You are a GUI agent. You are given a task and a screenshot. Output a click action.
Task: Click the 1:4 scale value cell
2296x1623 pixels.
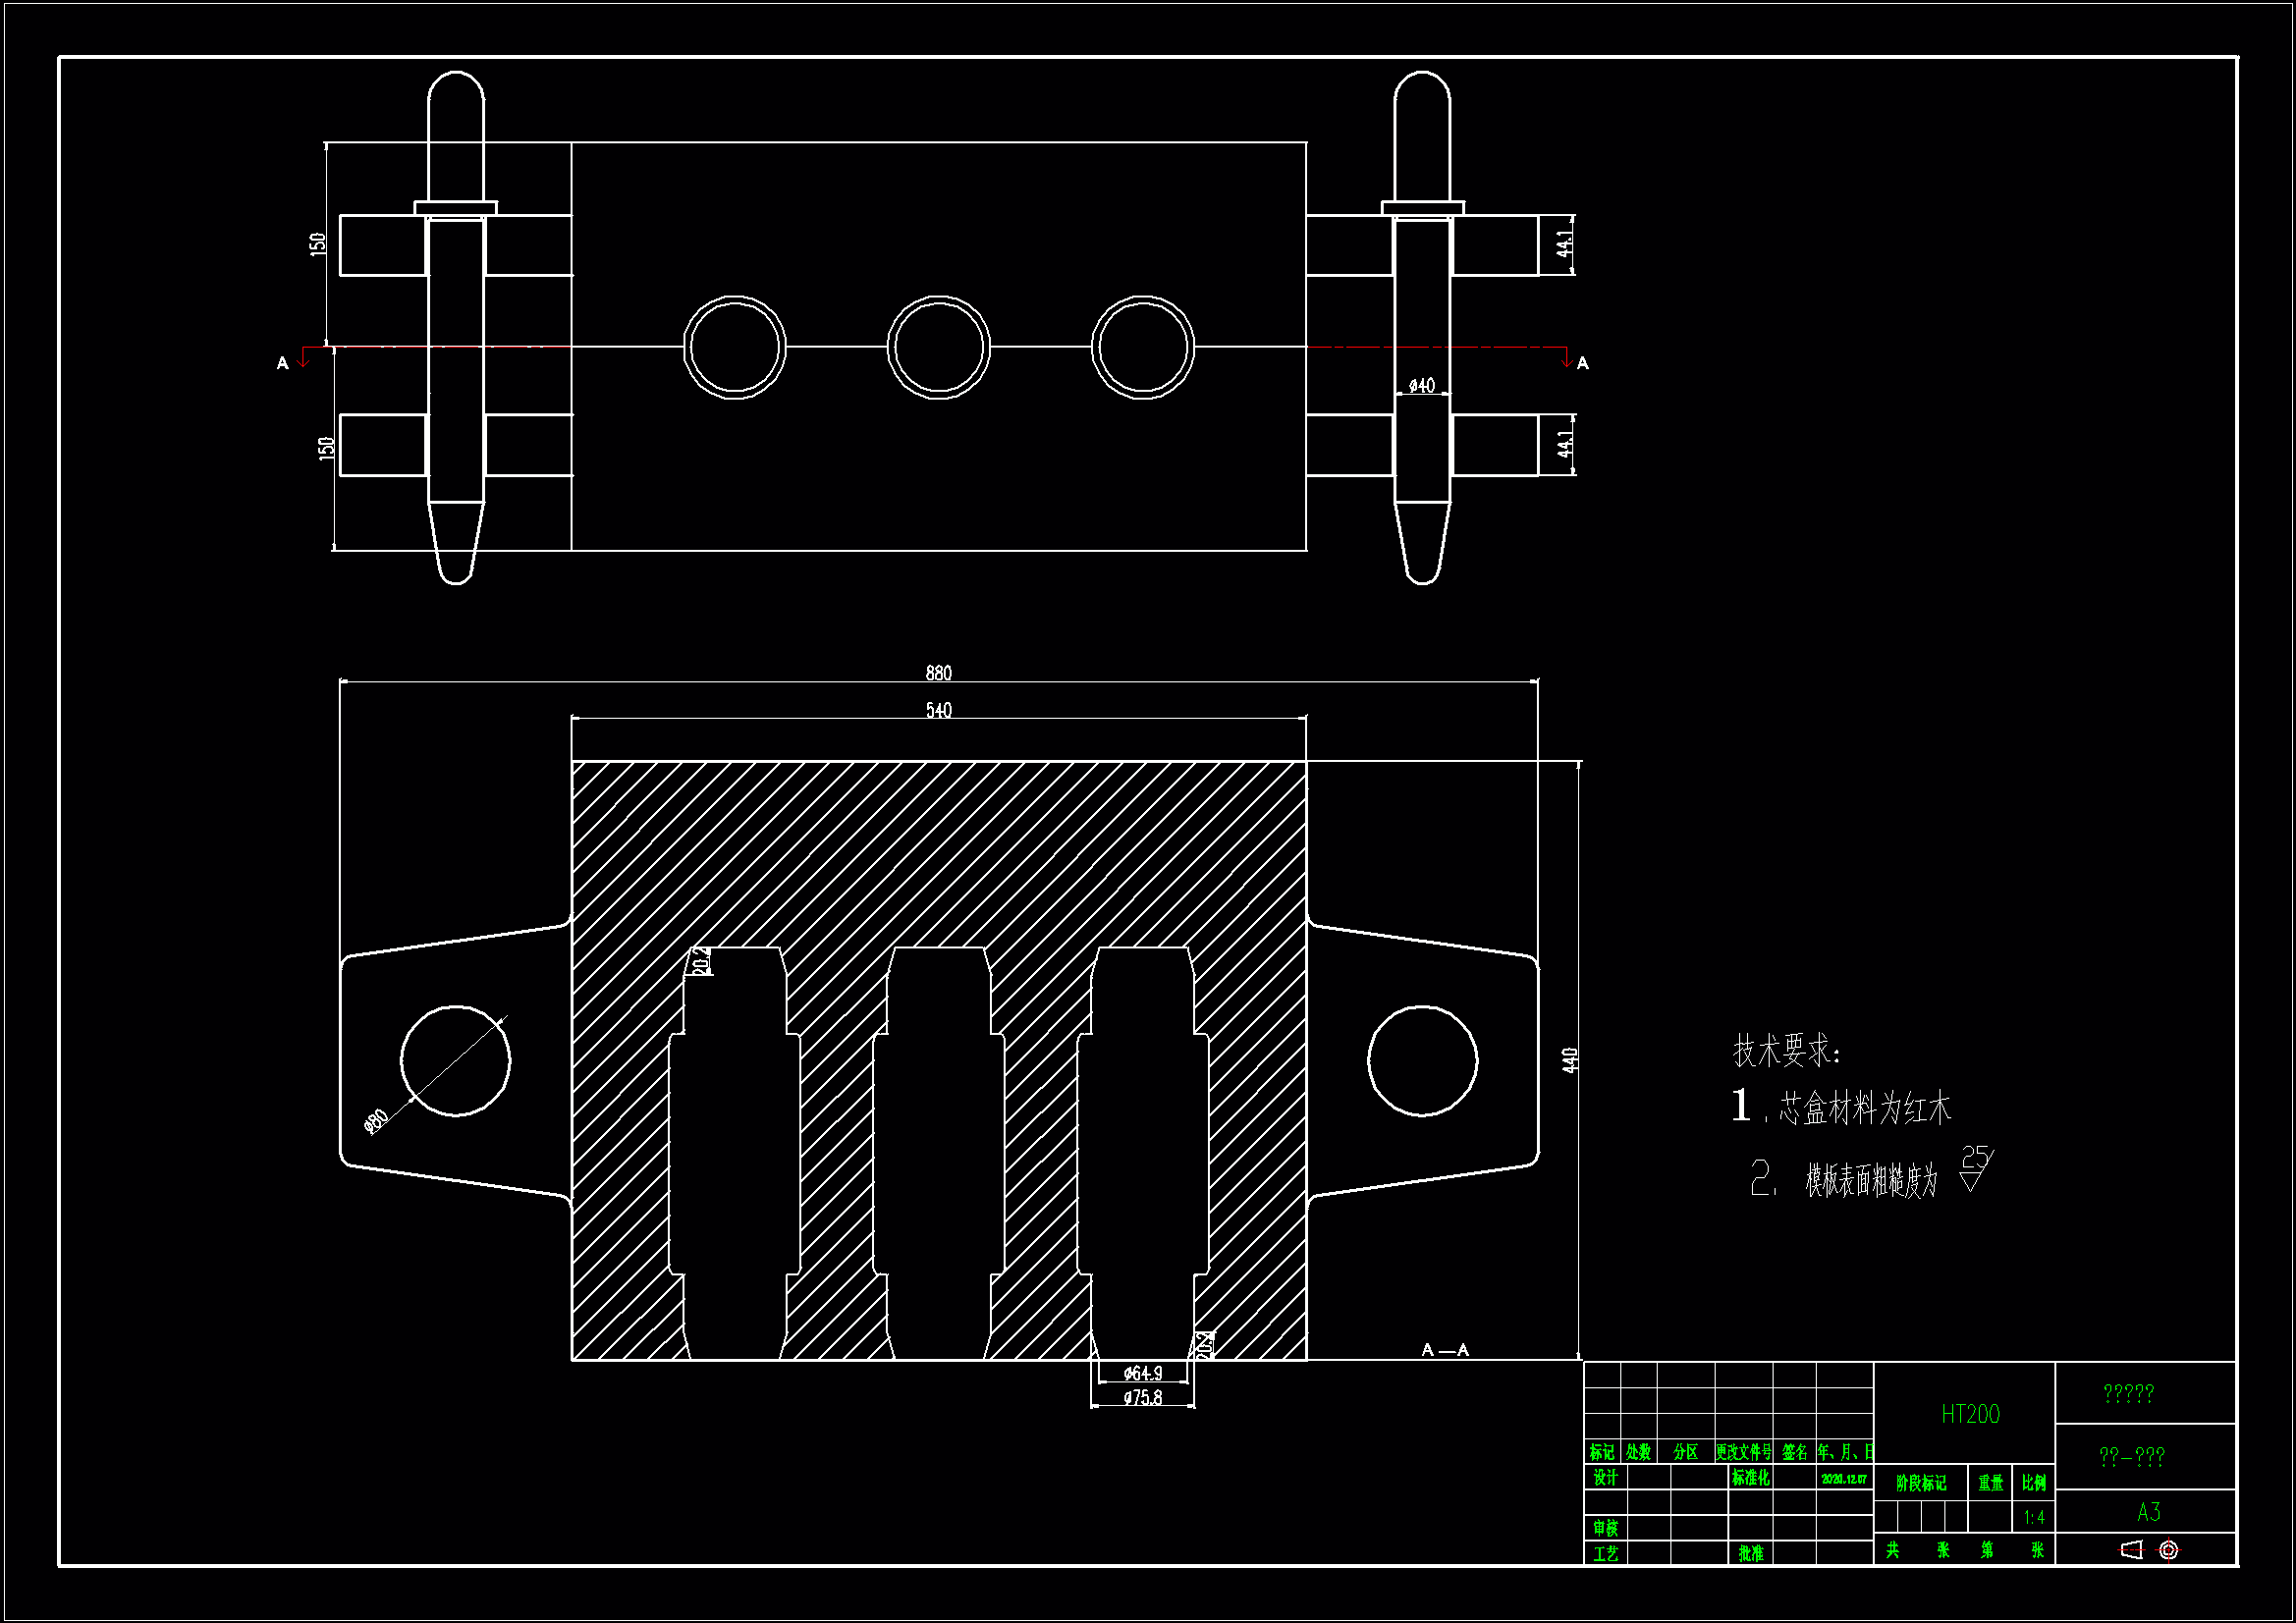(x=2034, y=1517)
